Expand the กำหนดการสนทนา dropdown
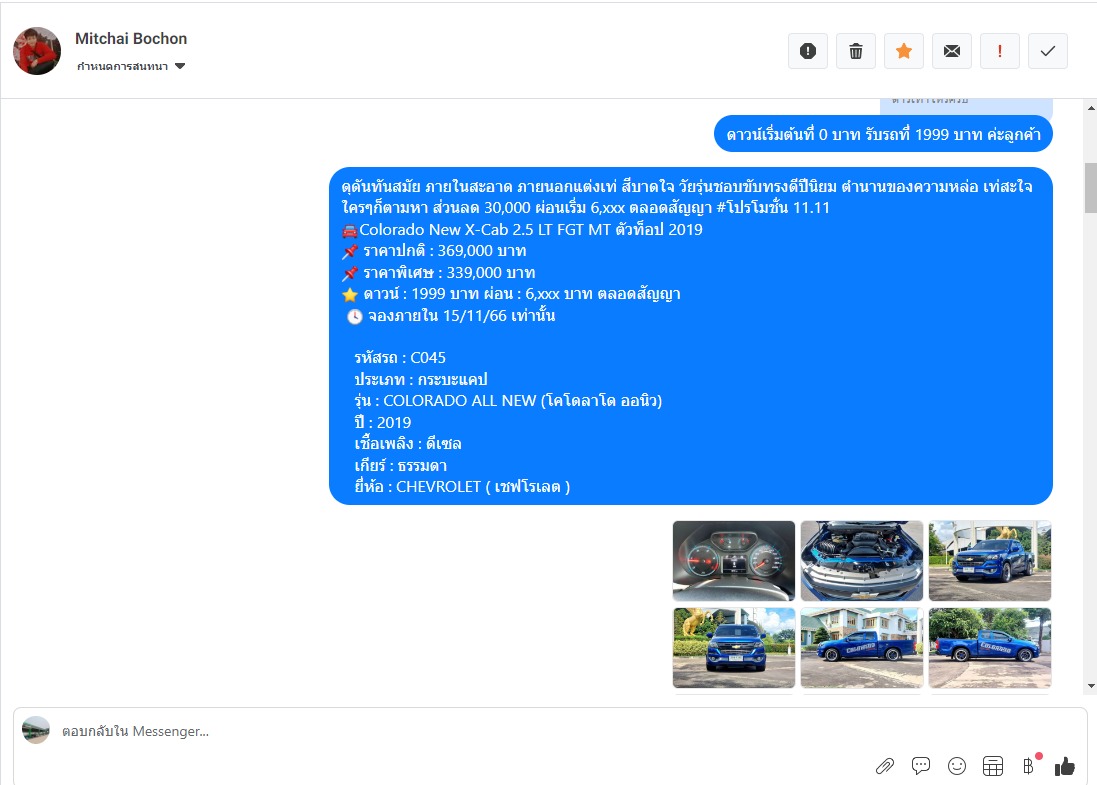The image size is (1097, 785). [x=131, y=66]
